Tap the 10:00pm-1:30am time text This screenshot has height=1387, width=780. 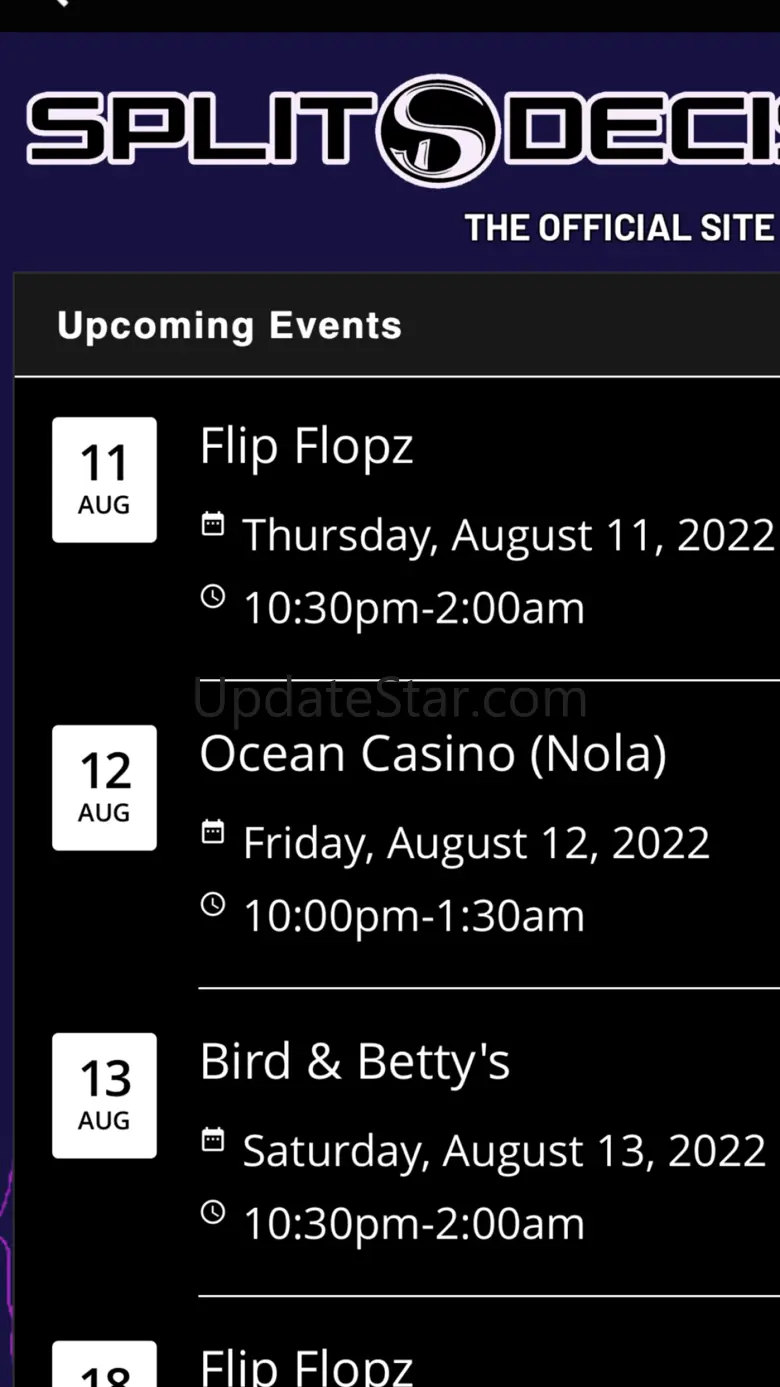pyautogui.click(x=414, y=916)
